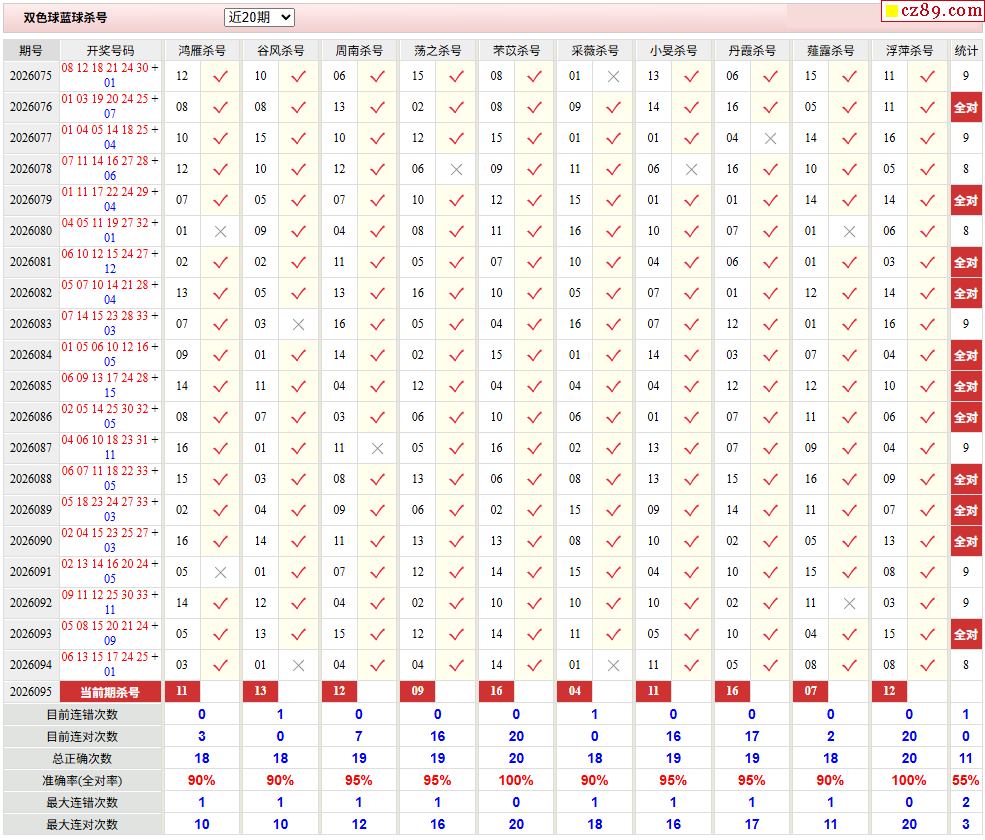Click the 目前连错次数 row label
Viewport: 985px width, 840px height.
pos(82,714)
